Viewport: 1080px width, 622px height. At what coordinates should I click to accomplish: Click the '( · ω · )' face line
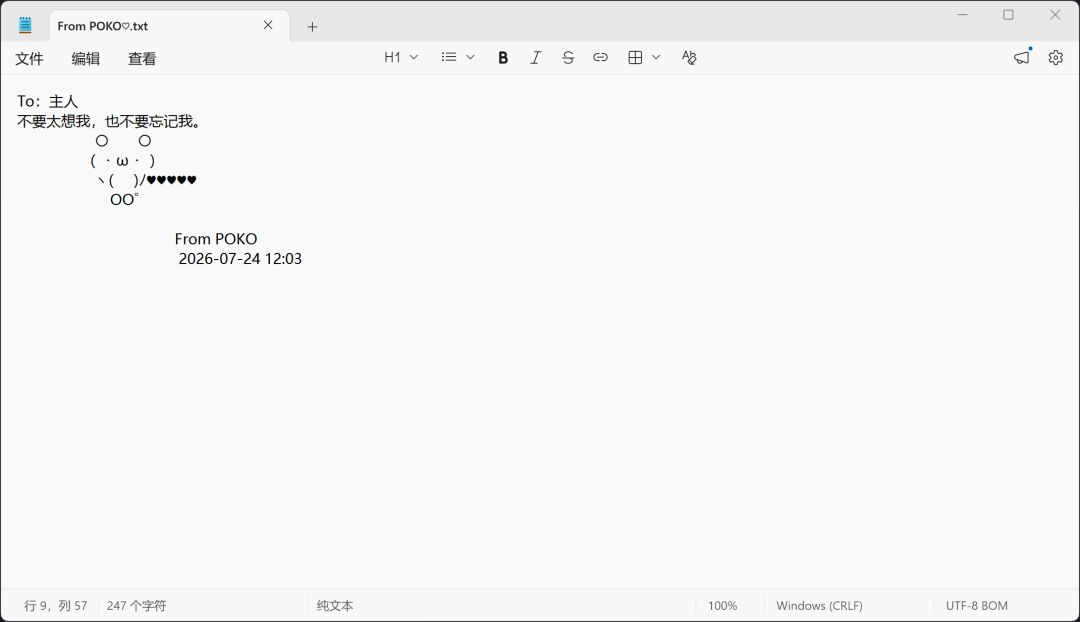(123, 160)
